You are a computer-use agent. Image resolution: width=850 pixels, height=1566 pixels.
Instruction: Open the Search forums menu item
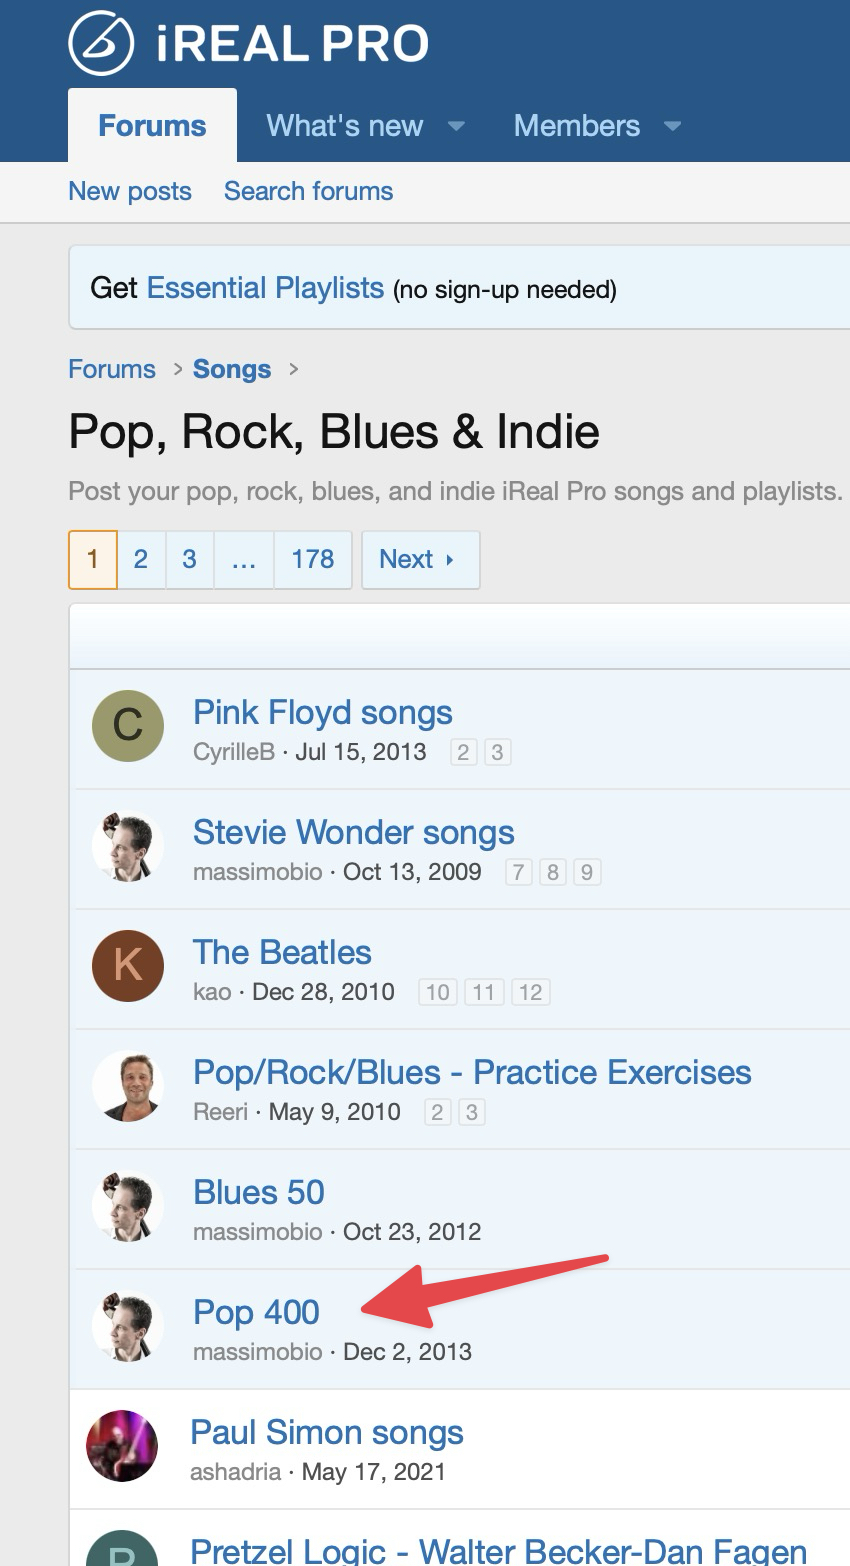[x=308, y=191]
